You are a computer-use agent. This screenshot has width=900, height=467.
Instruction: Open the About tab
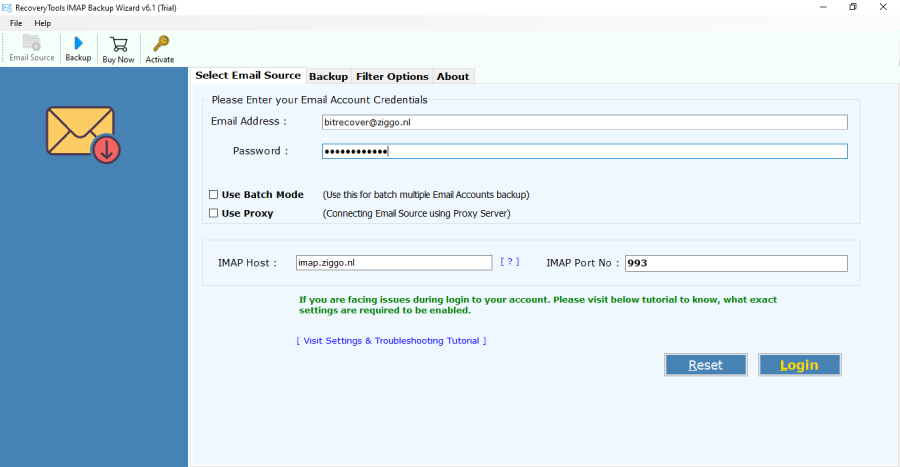pos(453,76)
